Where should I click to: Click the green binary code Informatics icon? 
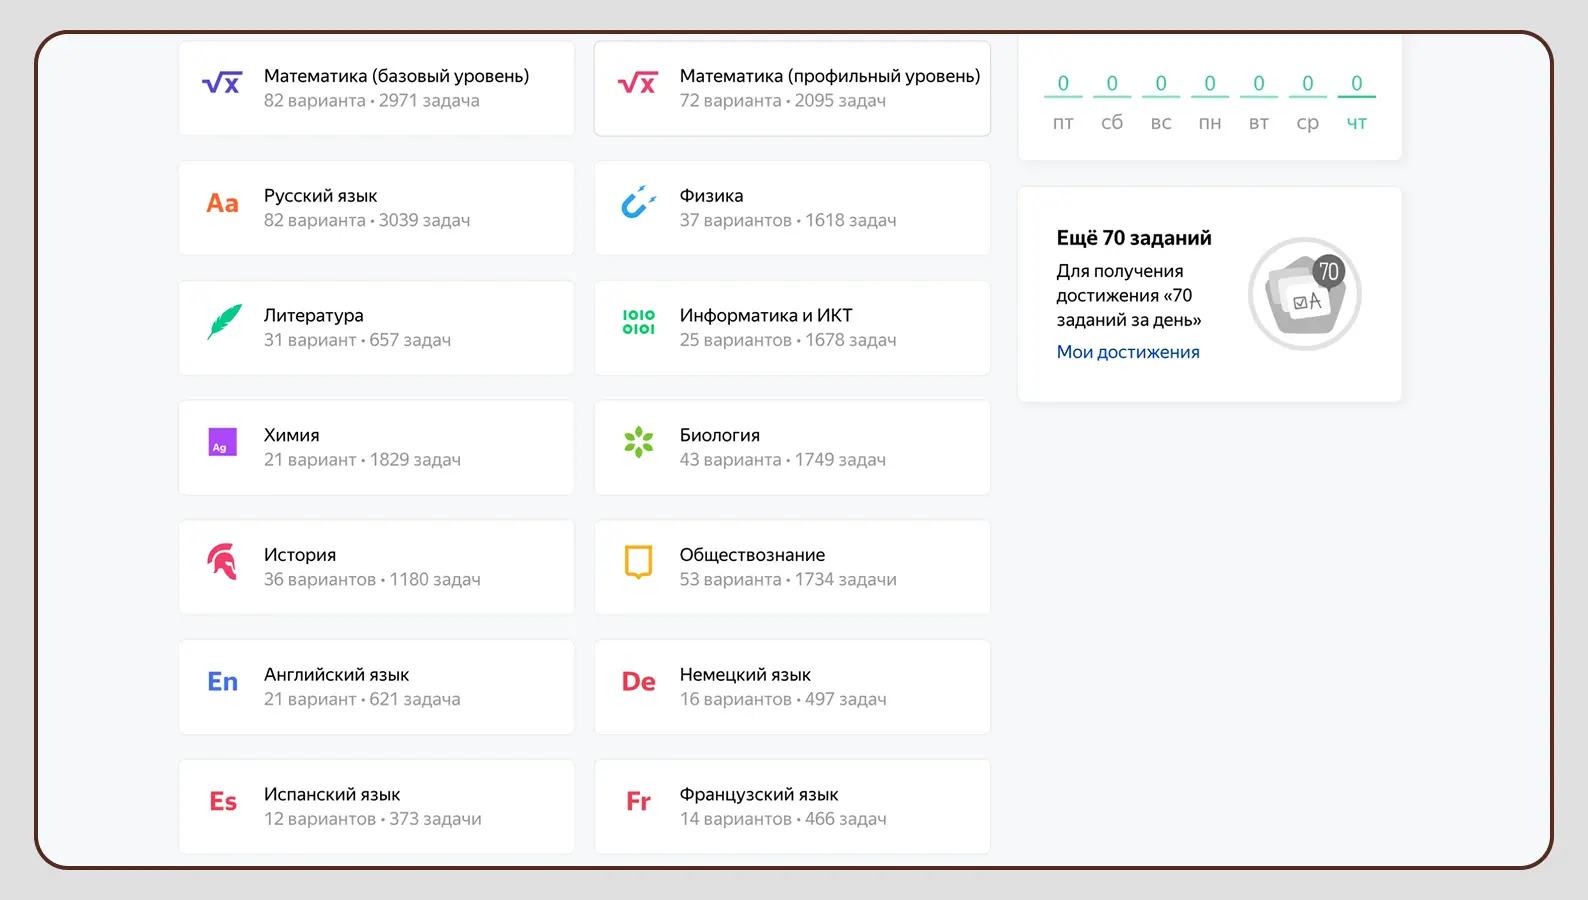coord(638,322)
